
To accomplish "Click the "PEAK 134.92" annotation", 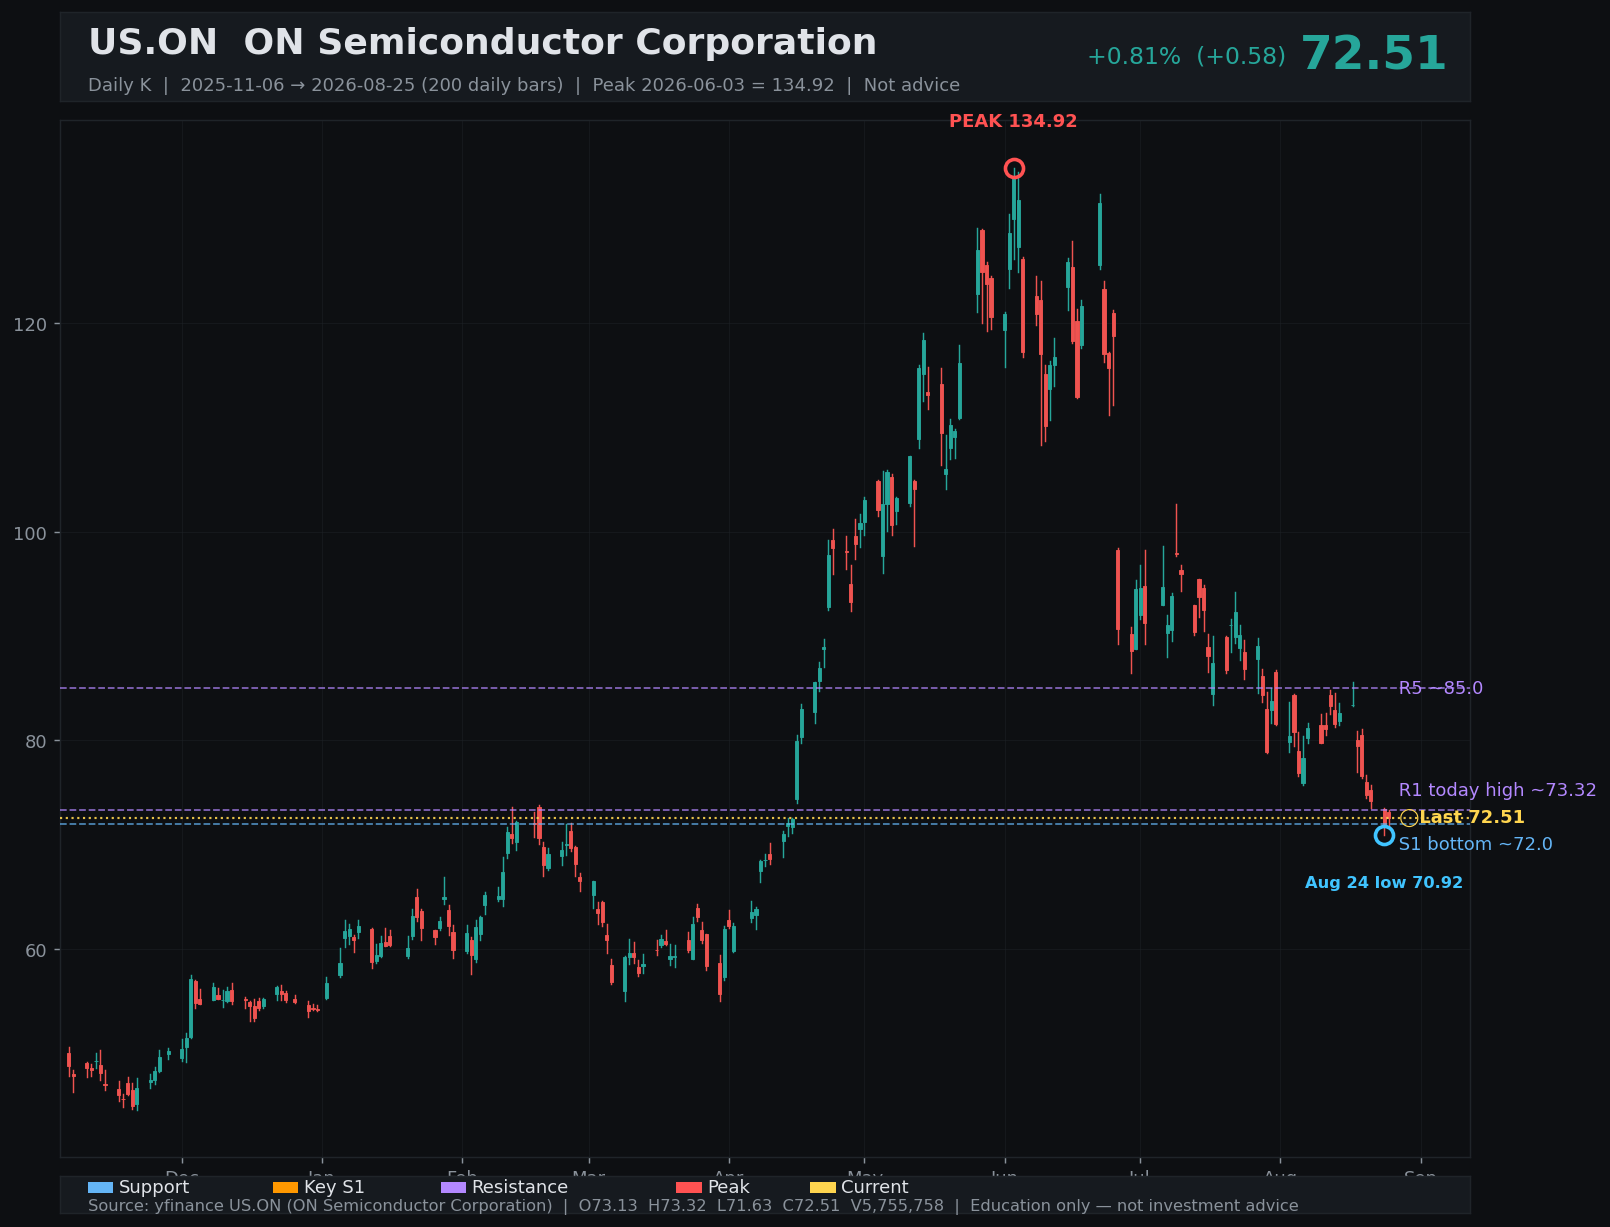I will [x=1013, y=122].
